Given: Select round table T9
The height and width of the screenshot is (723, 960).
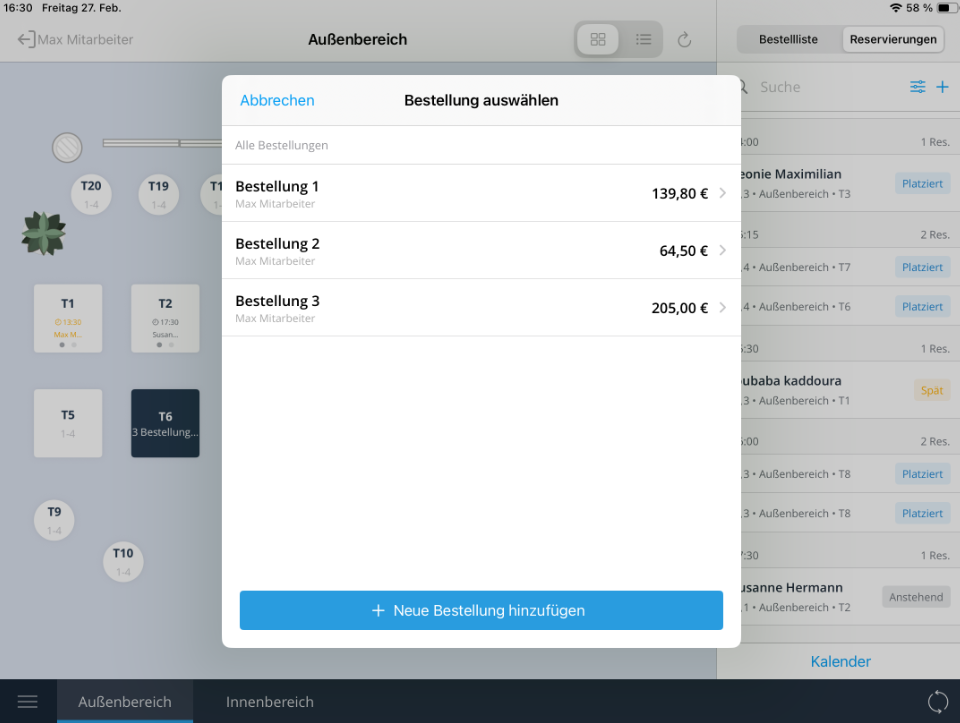Looking at the screenshot, I should pyautogui.click(x=54, y=520).
